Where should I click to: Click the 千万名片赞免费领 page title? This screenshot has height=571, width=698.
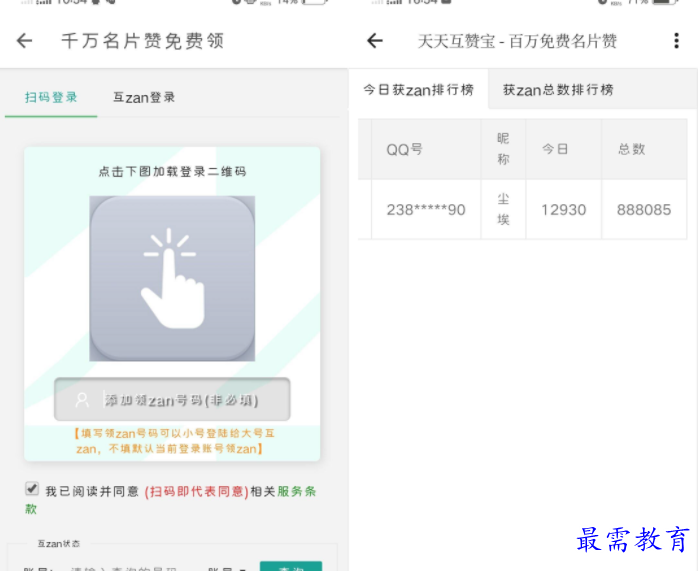point(142,41)
